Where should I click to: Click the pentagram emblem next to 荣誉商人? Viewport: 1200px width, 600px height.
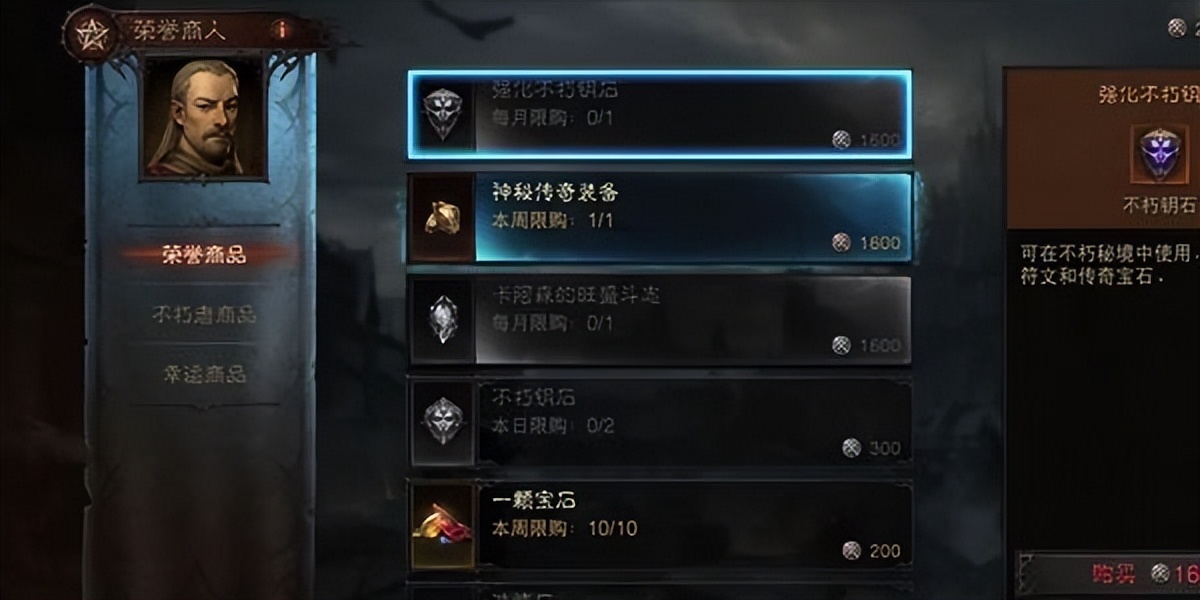92,32
